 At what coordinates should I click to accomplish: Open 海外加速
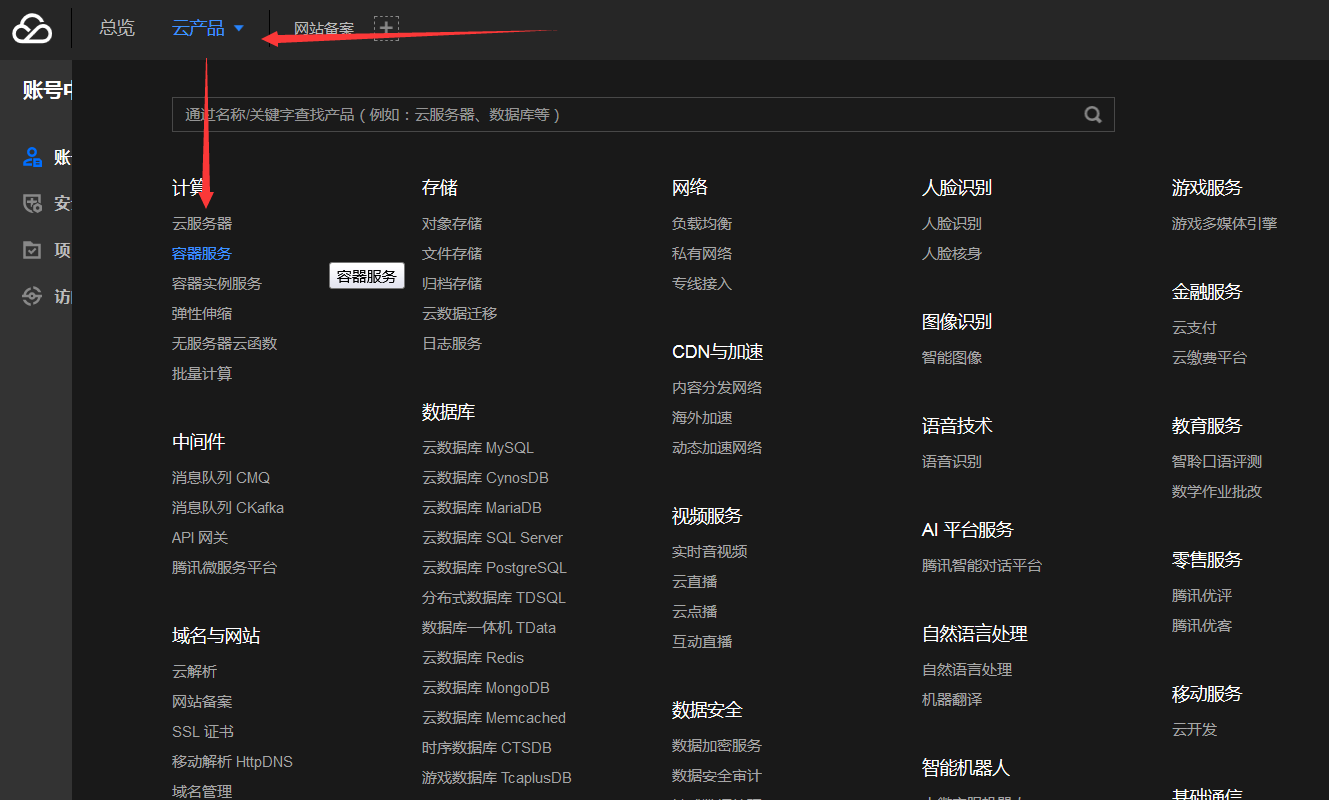pos(702,417)
